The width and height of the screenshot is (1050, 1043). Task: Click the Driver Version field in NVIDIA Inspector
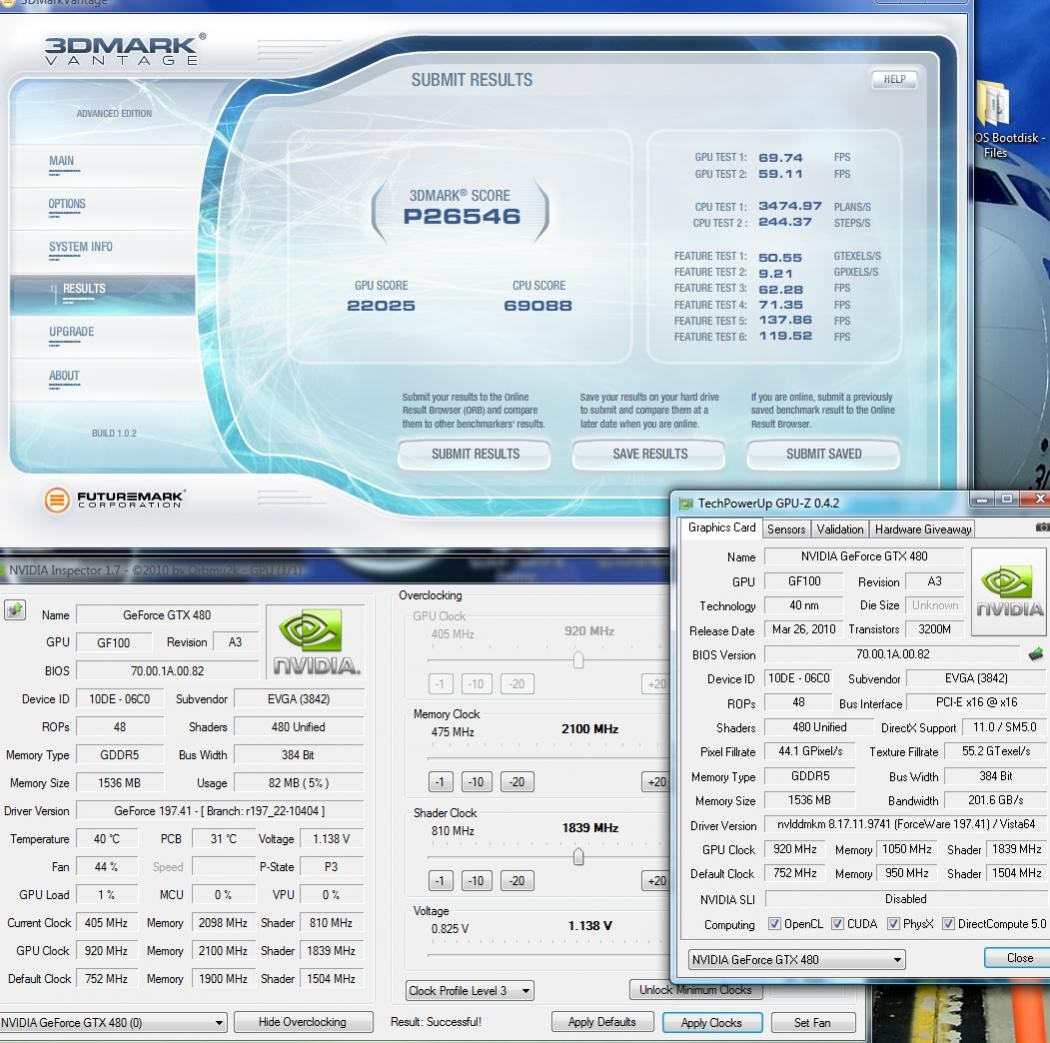pyautogui.click(x=220, y=811)
